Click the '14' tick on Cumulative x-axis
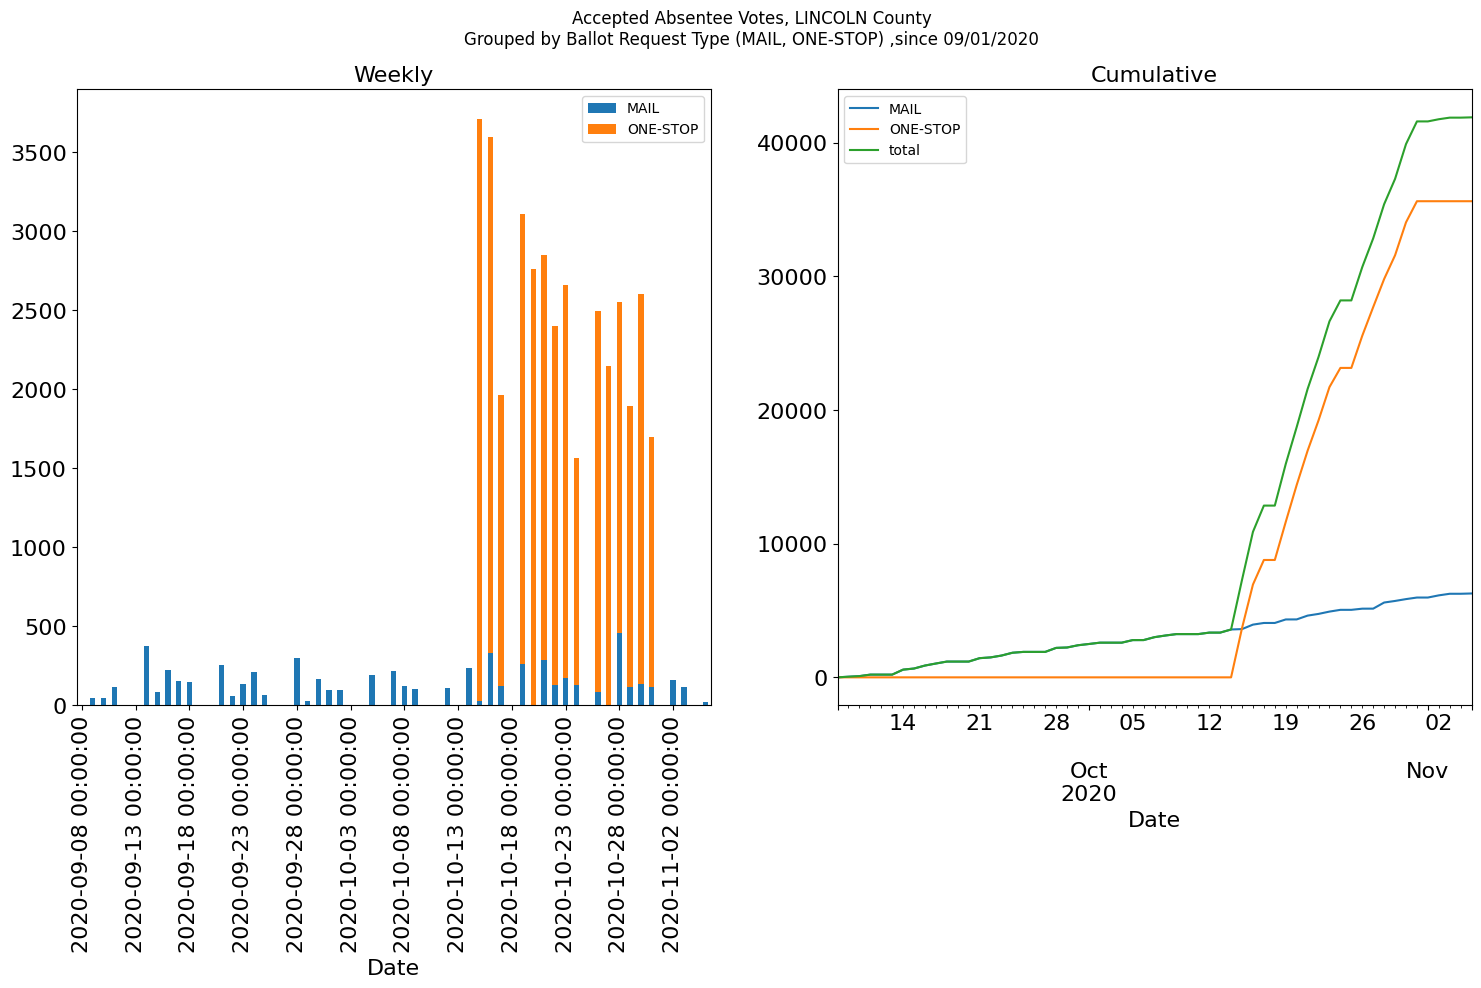This screenshot has width=1481, height=988. pos(903,724)
